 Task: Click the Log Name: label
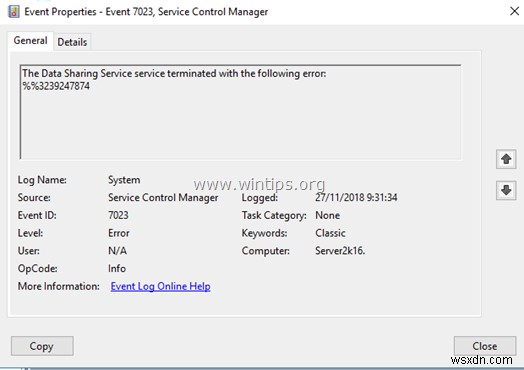(42, 180)
